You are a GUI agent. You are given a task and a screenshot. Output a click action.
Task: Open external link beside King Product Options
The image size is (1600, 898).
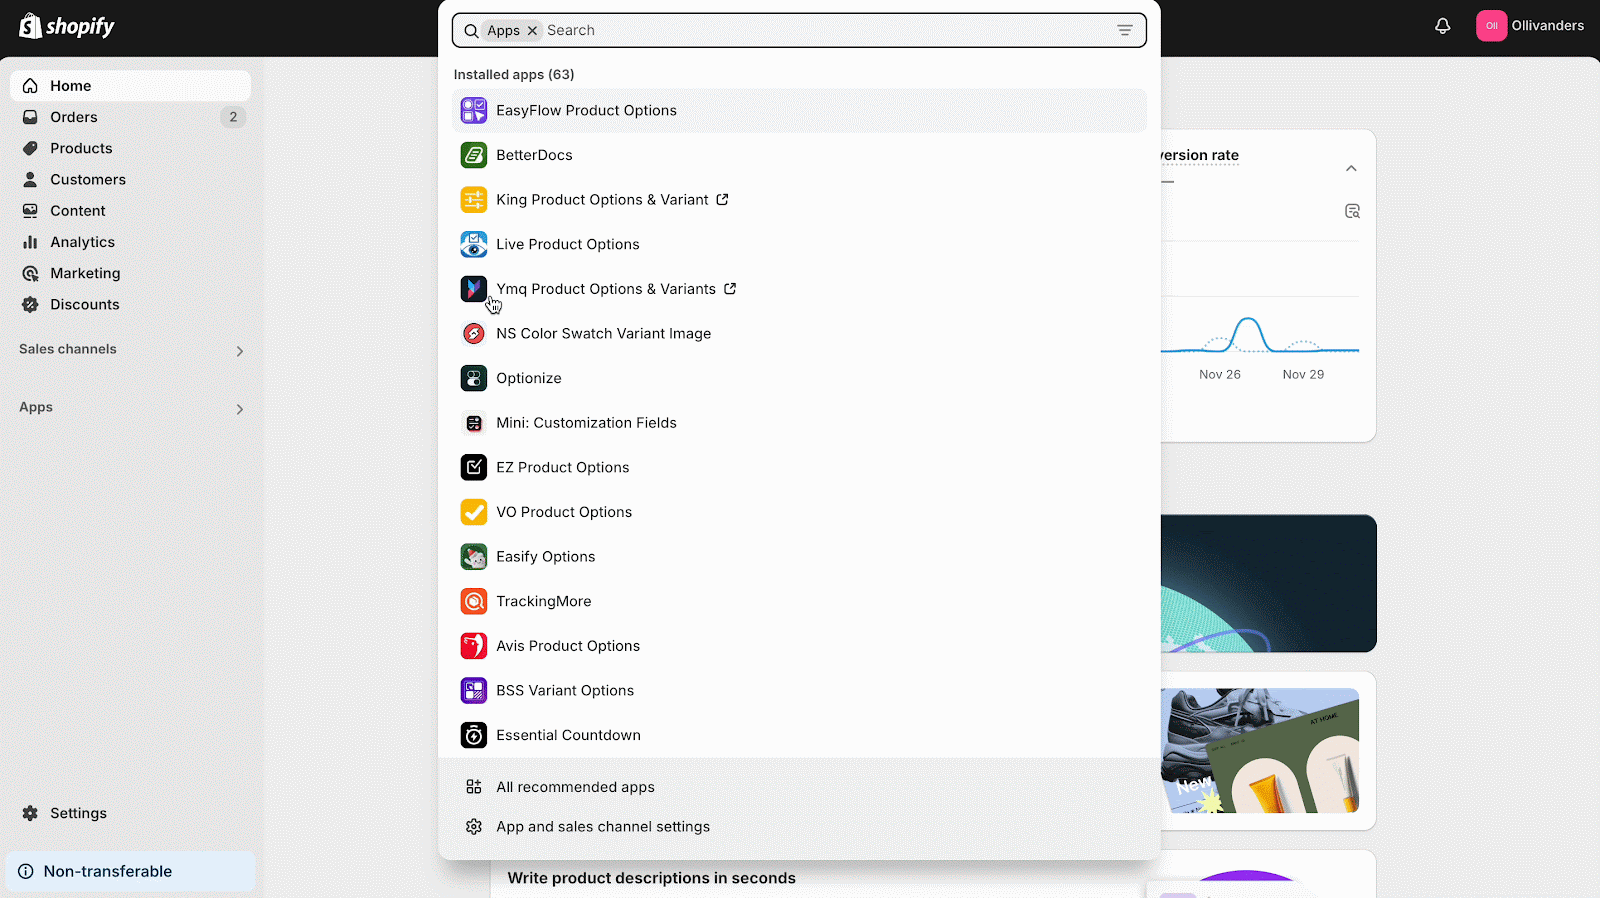coord(722,200)
